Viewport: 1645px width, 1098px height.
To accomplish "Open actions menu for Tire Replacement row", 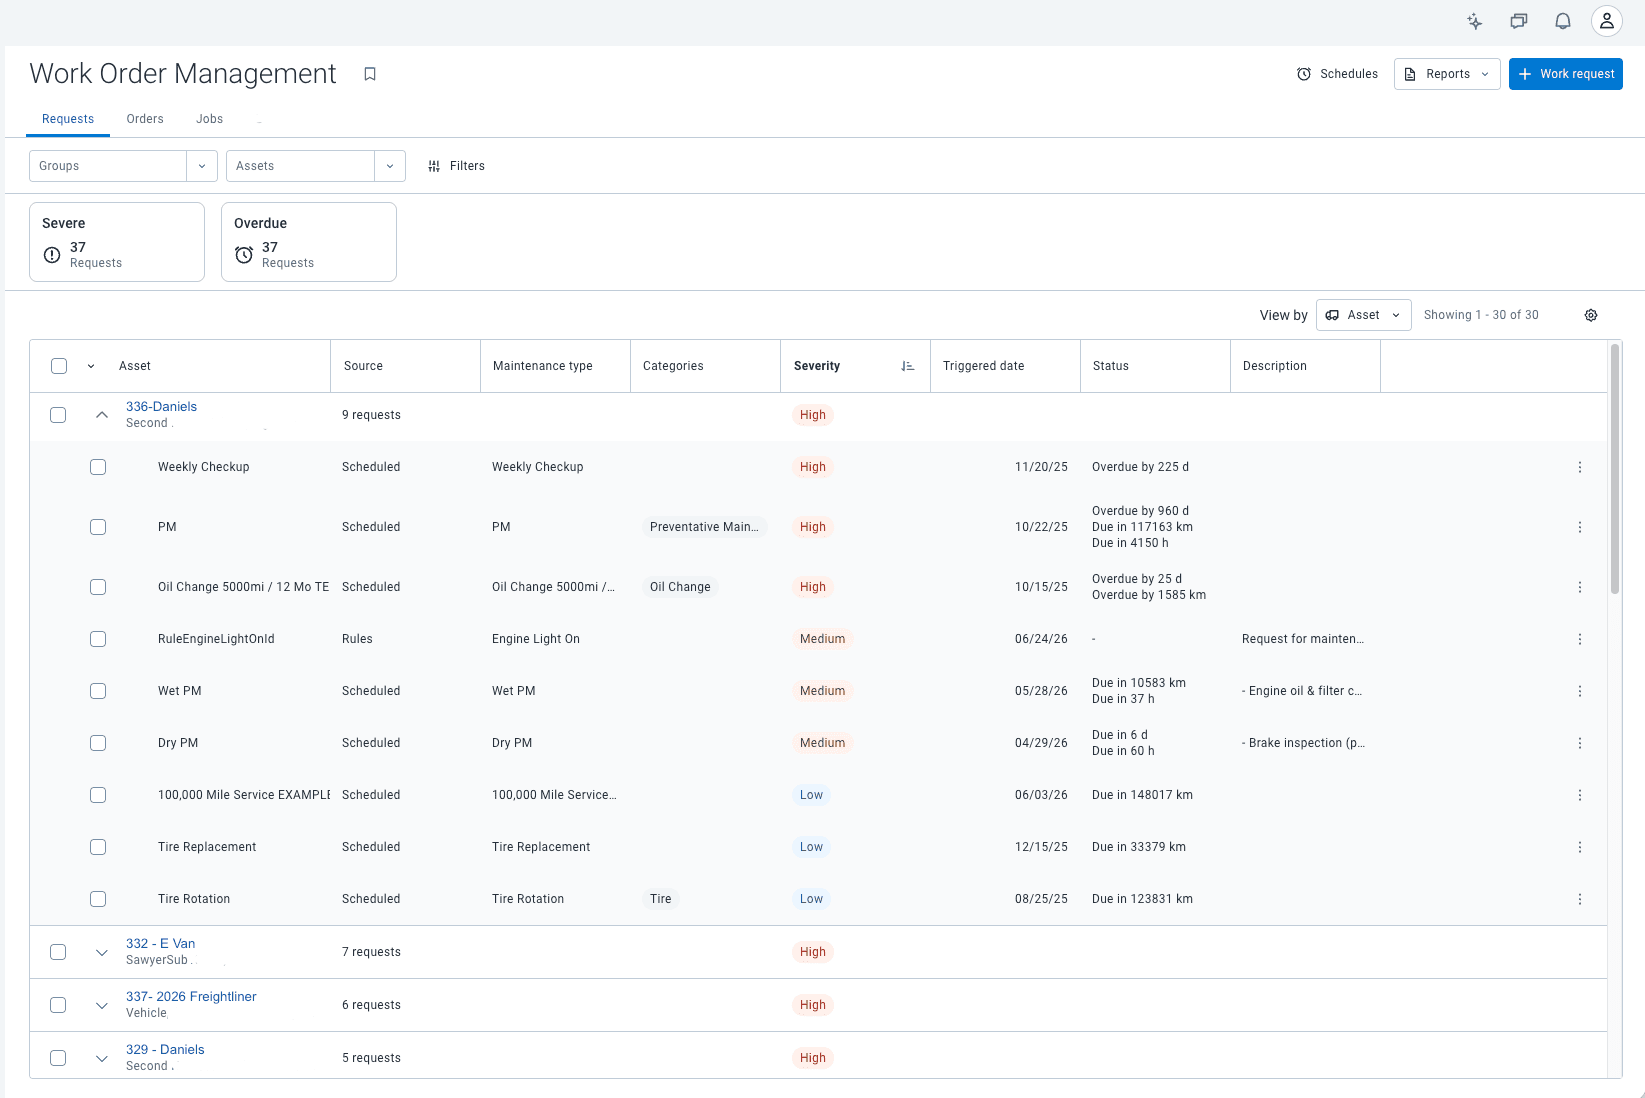I will tap(1580, 847).
